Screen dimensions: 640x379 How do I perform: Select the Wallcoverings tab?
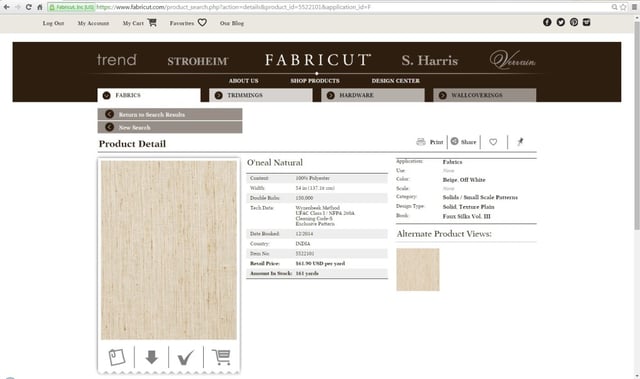(484, 95)
